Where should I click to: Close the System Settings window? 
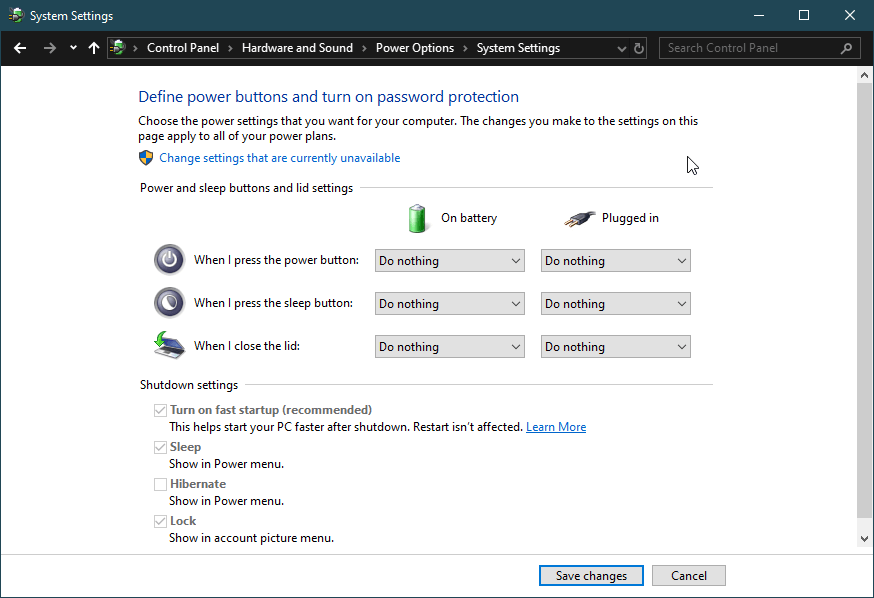coord(849,15)
